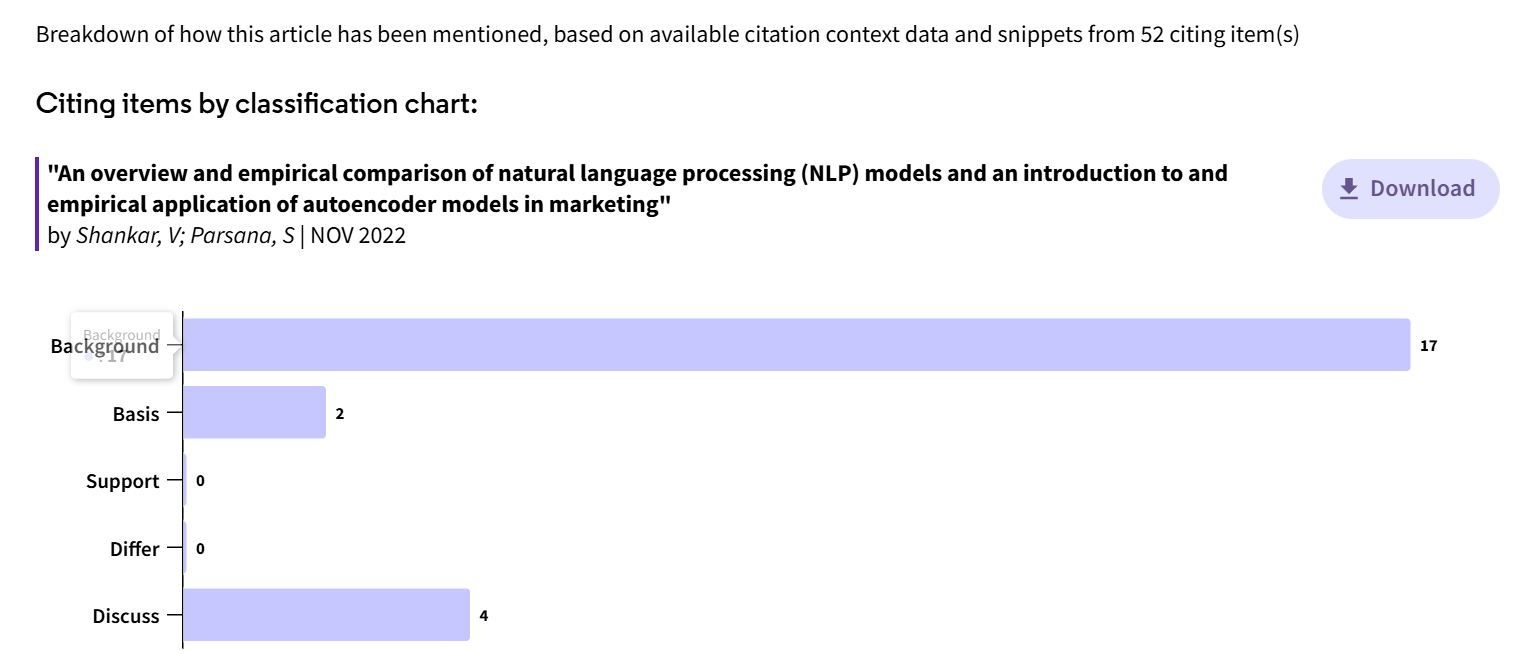Click the Discuss bar in the chart
Screen dimensions: 1516x654
click(326, 615)
